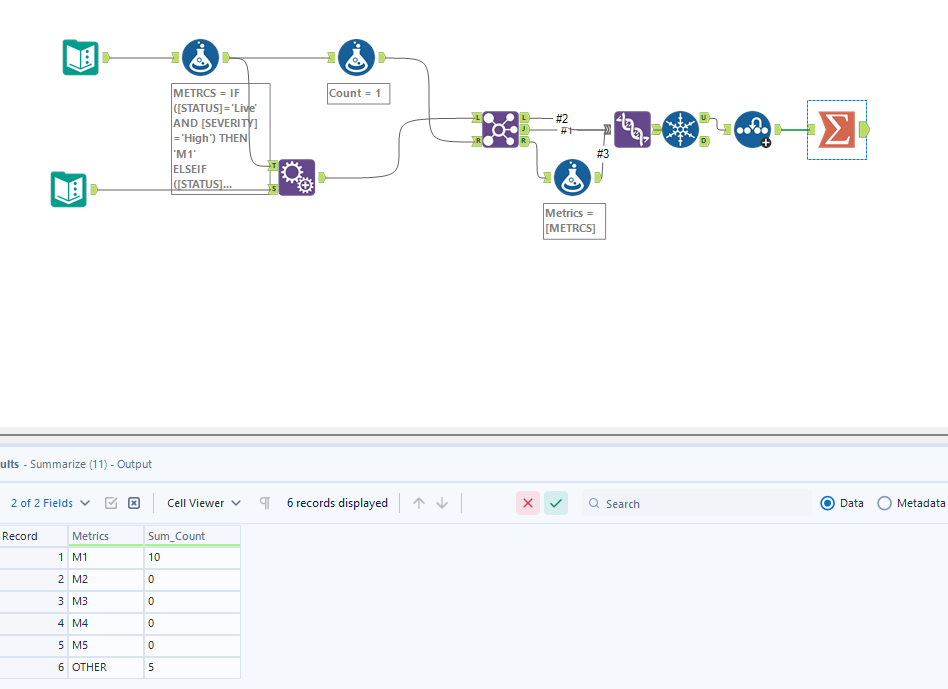948x689 pixels.
Task: Select the Append Fields gear tool
Action: pyautogui.click(x=297, y=177)
